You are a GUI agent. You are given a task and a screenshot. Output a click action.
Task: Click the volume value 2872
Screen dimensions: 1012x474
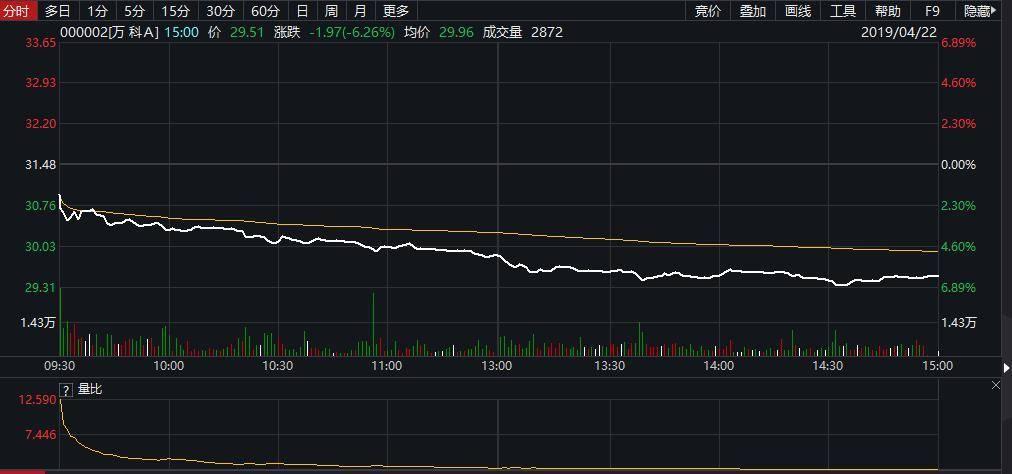point(547,32)
